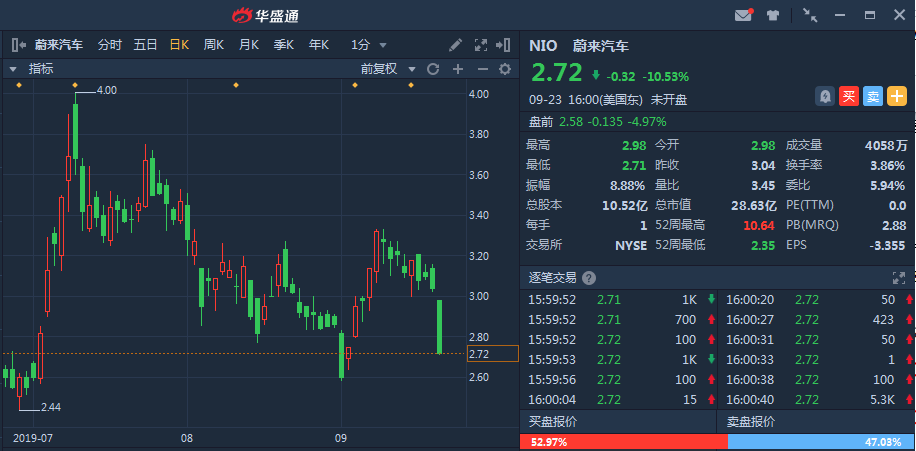
Task: Select the pencil drawing tool
Action: coord(456,45)
